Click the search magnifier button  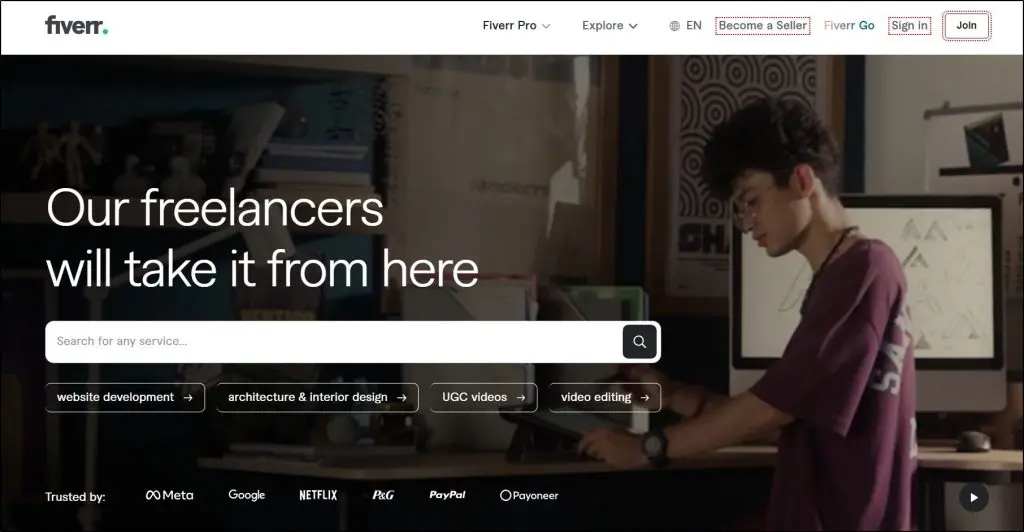[x=639, y=341]
